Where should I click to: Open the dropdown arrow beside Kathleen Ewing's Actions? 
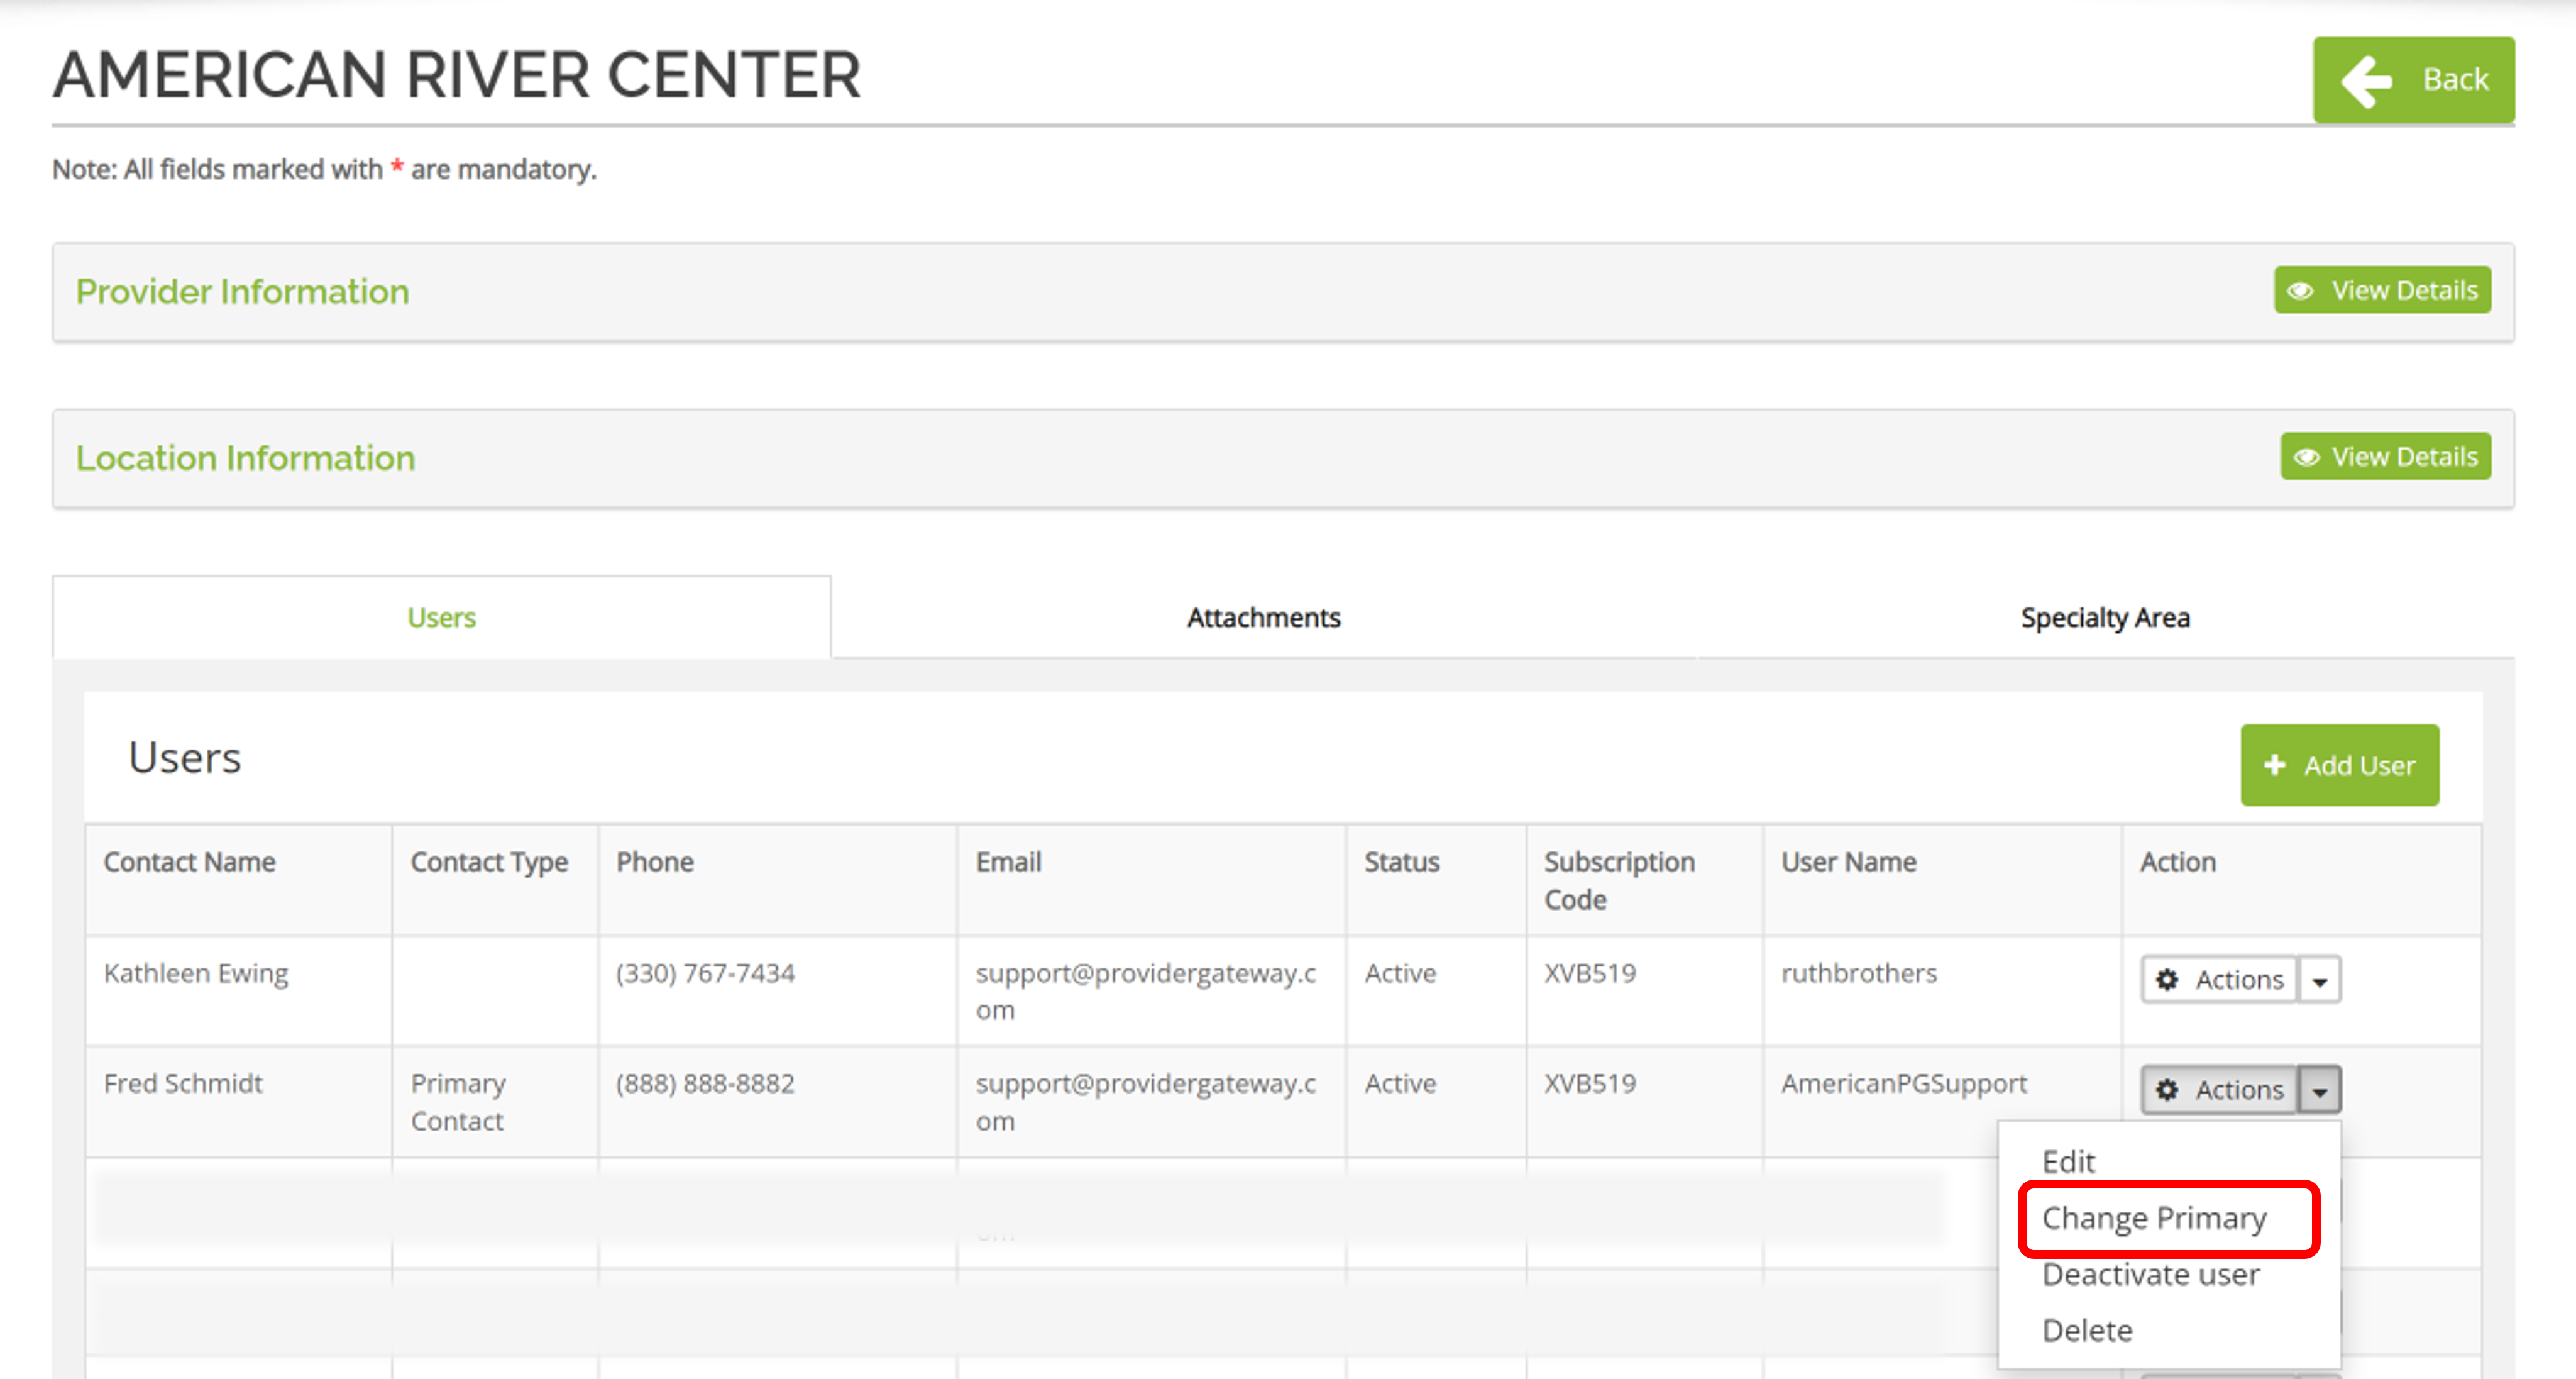point(2323,980)
